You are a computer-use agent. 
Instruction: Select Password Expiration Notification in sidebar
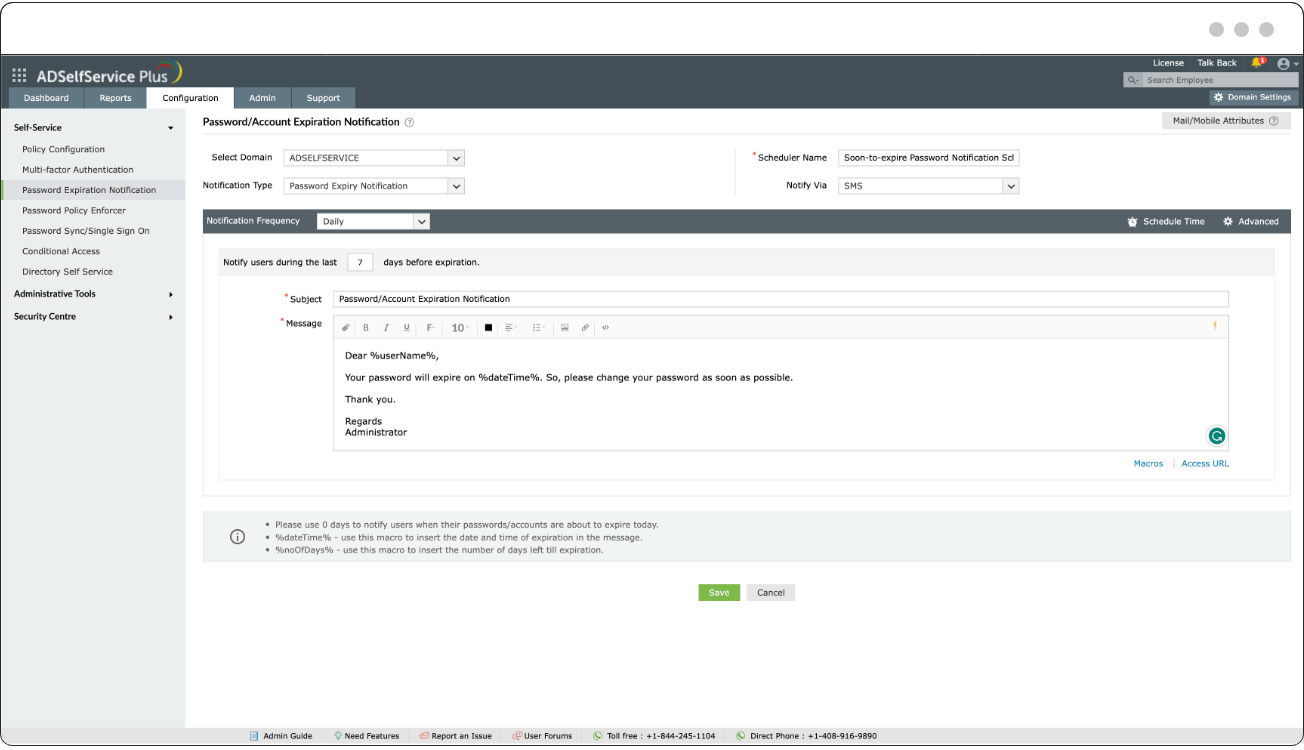point(93,190)
